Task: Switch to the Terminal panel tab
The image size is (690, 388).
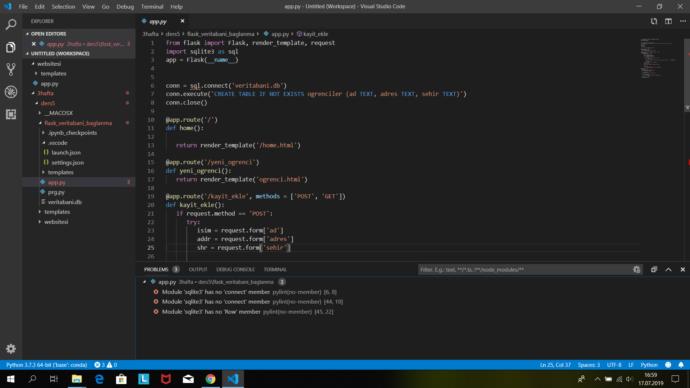Action: click(275, 270)
